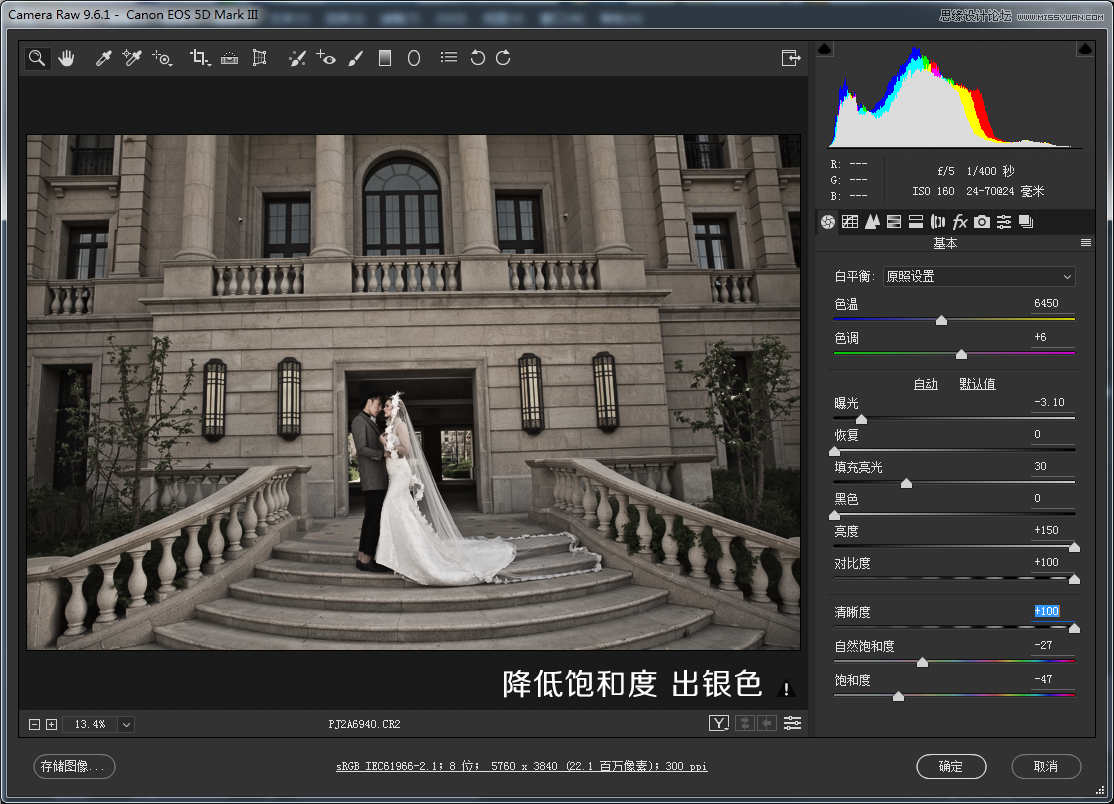Open workflow options link showing sRGB settings
1114x804 pixels.
tap(521, 767)
